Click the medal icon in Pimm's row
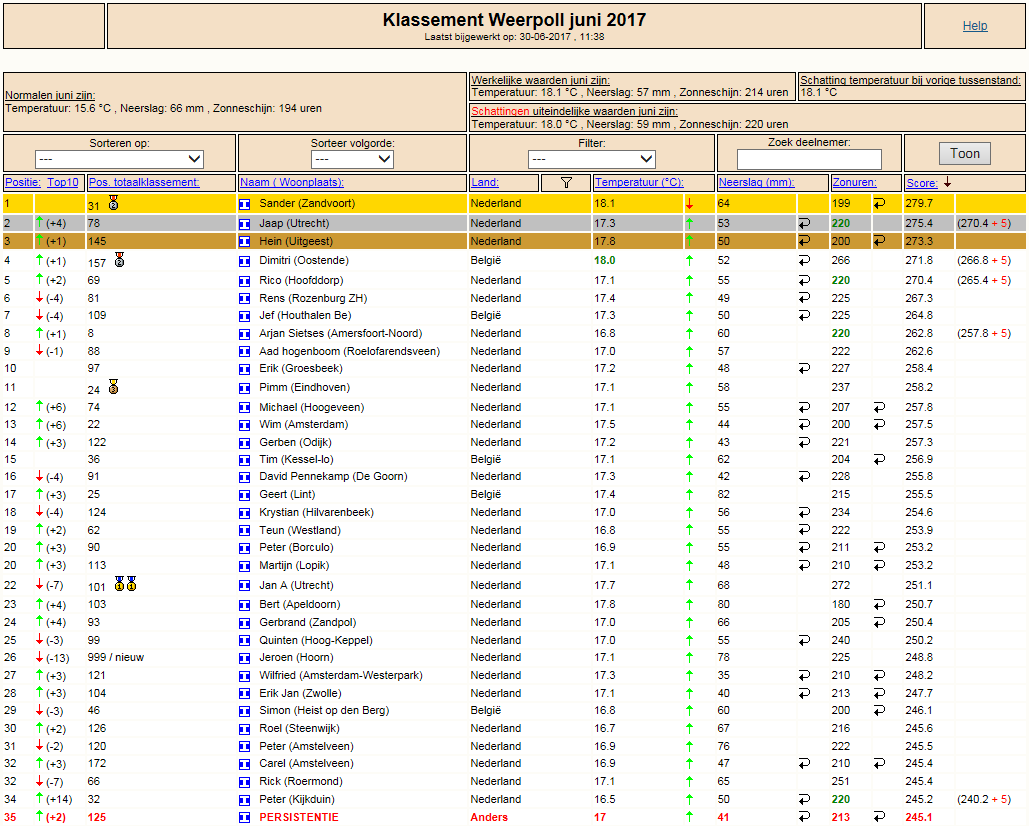The width and height of the screenshot is (1029, 826). click(114, 386)
